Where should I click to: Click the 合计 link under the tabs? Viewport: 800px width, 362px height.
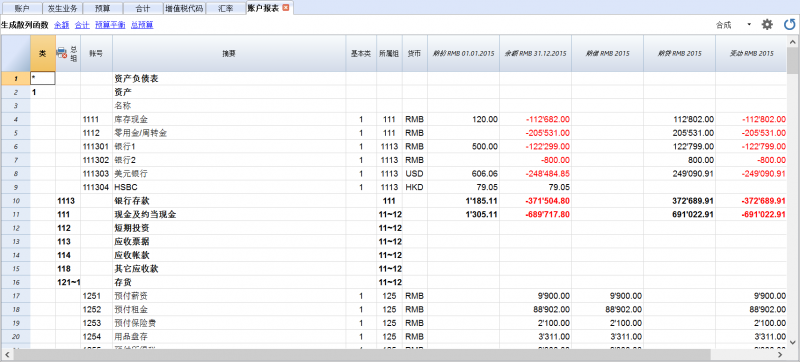pyautogui.click(x=82, y=24)
